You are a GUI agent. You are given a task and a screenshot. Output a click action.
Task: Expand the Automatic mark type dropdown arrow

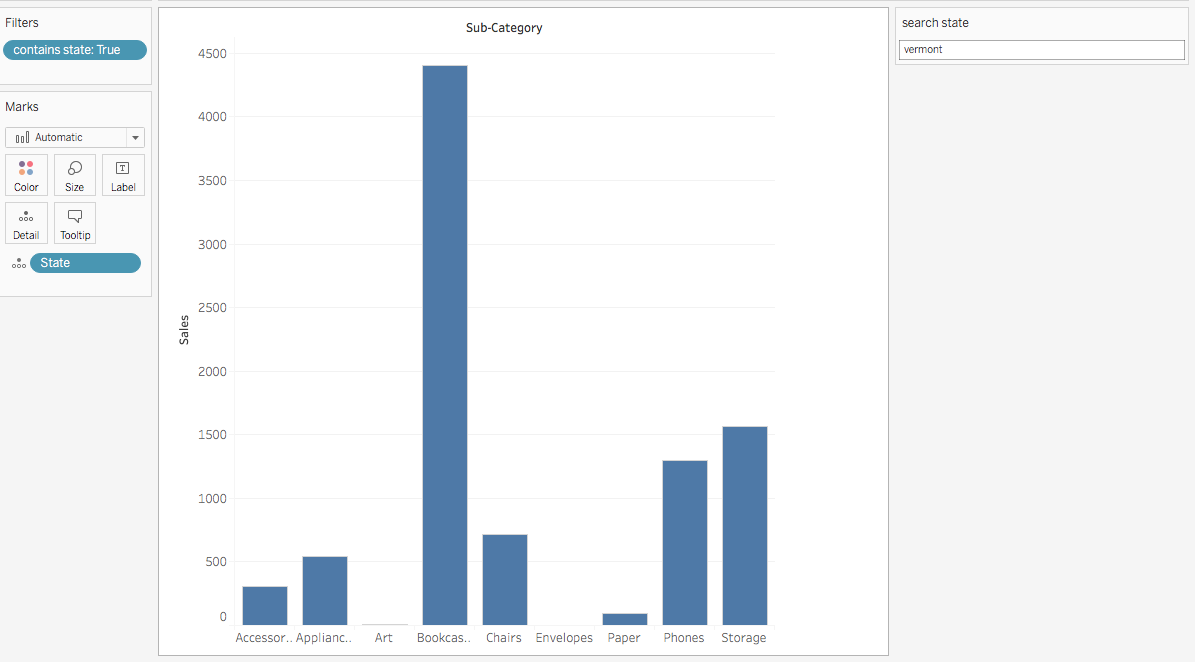(x=135, y=138)
